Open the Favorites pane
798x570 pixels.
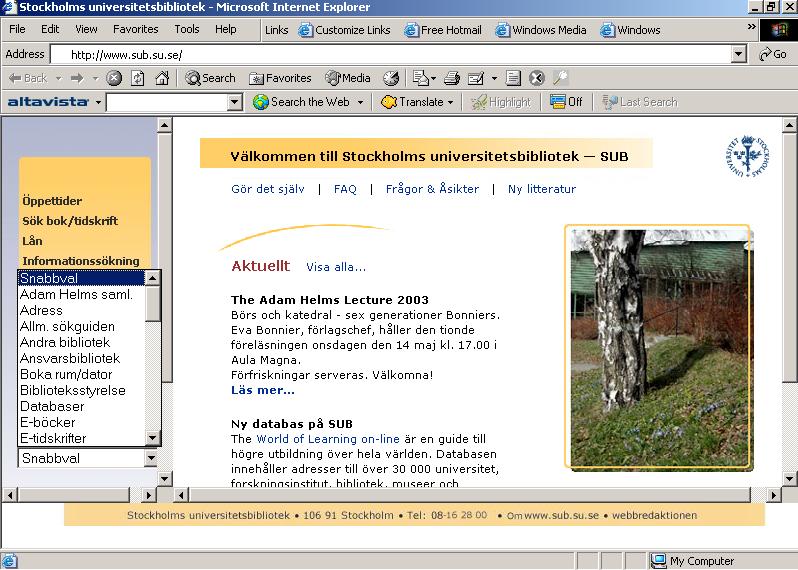pos(280,78)
